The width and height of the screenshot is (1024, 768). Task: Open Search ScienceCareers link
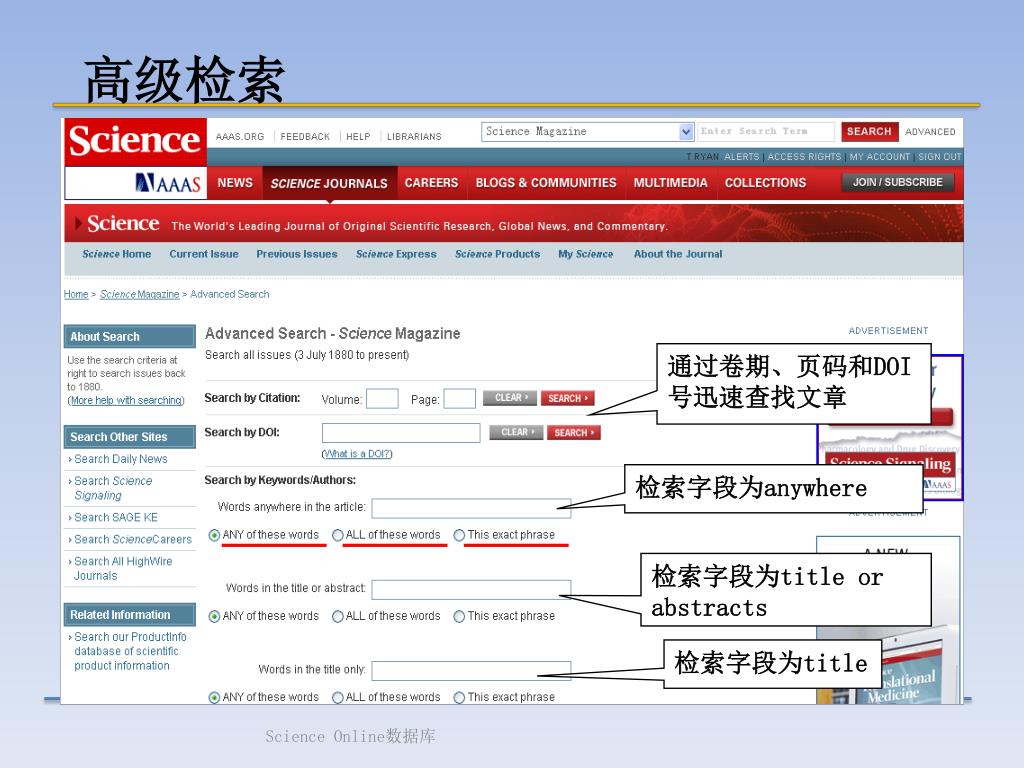tap(133, 539)
